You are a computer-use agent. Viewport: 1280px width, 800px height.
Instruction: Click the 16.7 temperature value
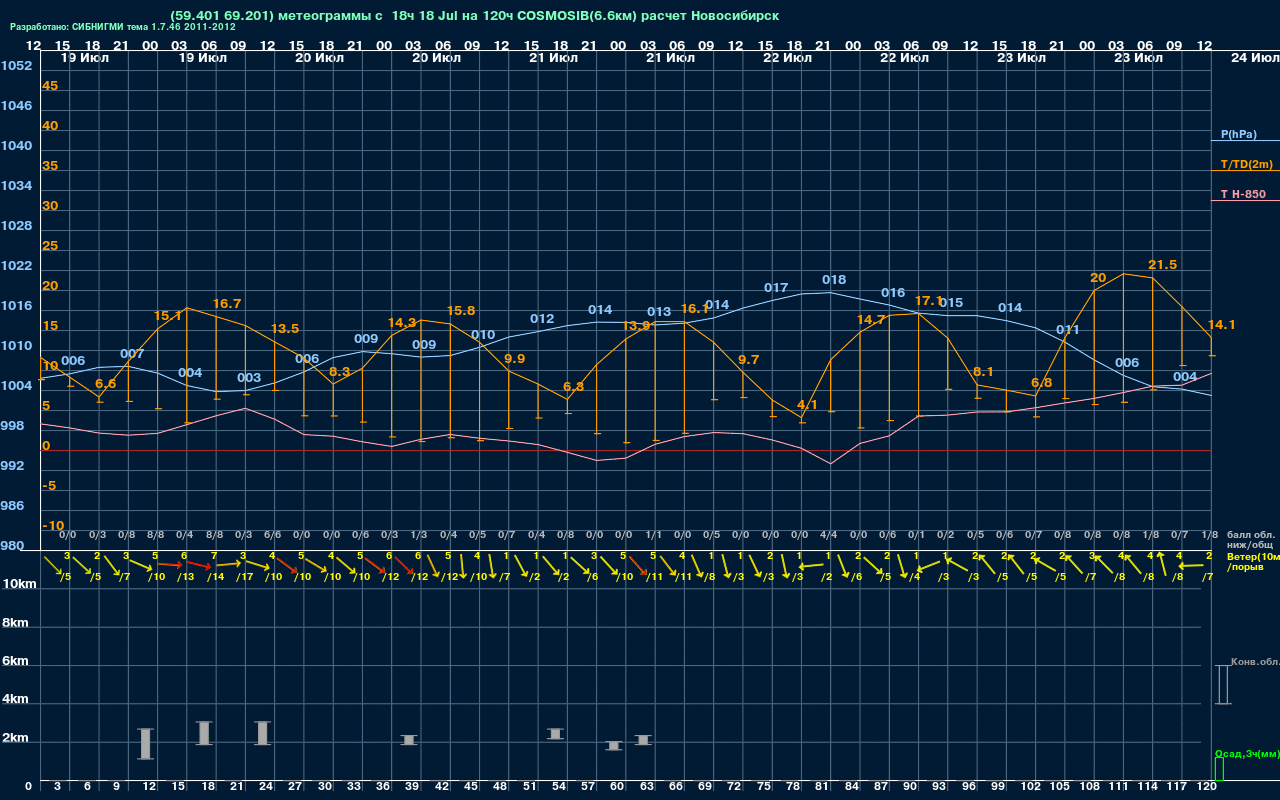click(x=227, y=303)
